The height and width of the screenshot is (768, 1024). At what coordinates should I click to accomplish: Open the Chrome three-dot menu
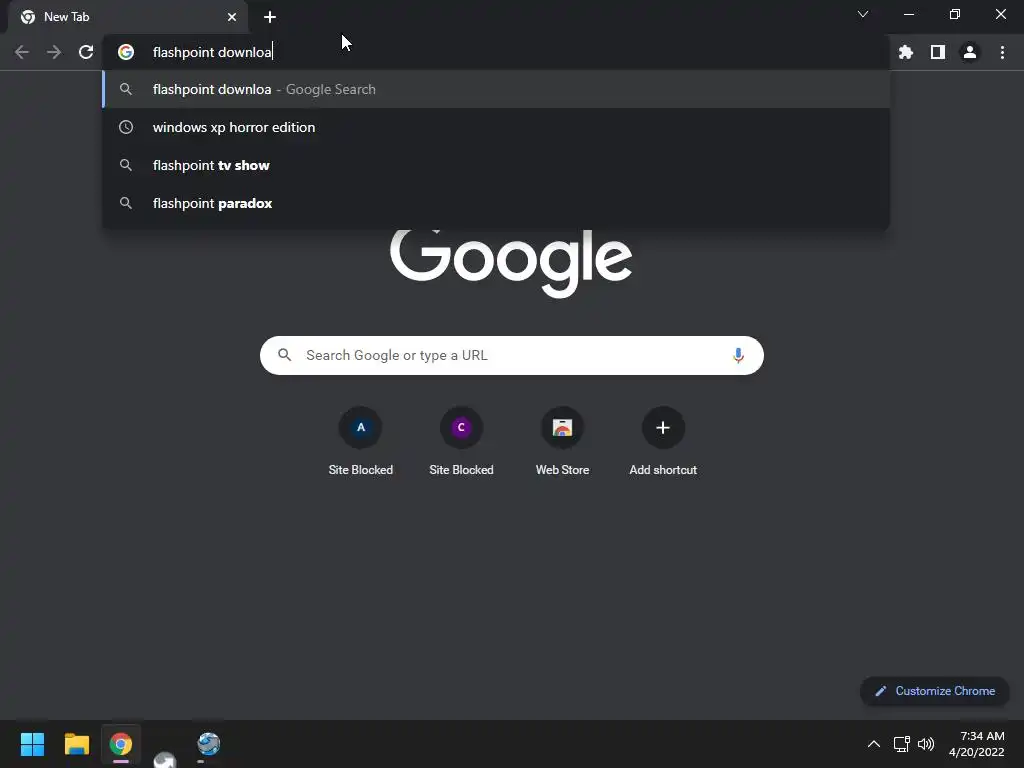pos(1002,52)
